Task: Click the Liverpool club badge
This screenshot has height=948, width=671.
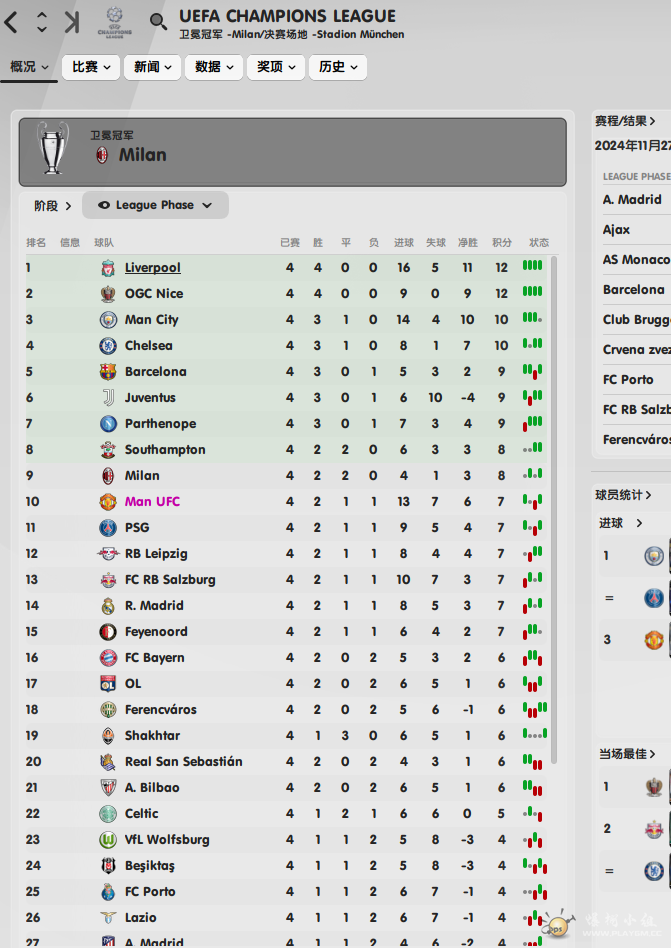Action: pos(108,268)
